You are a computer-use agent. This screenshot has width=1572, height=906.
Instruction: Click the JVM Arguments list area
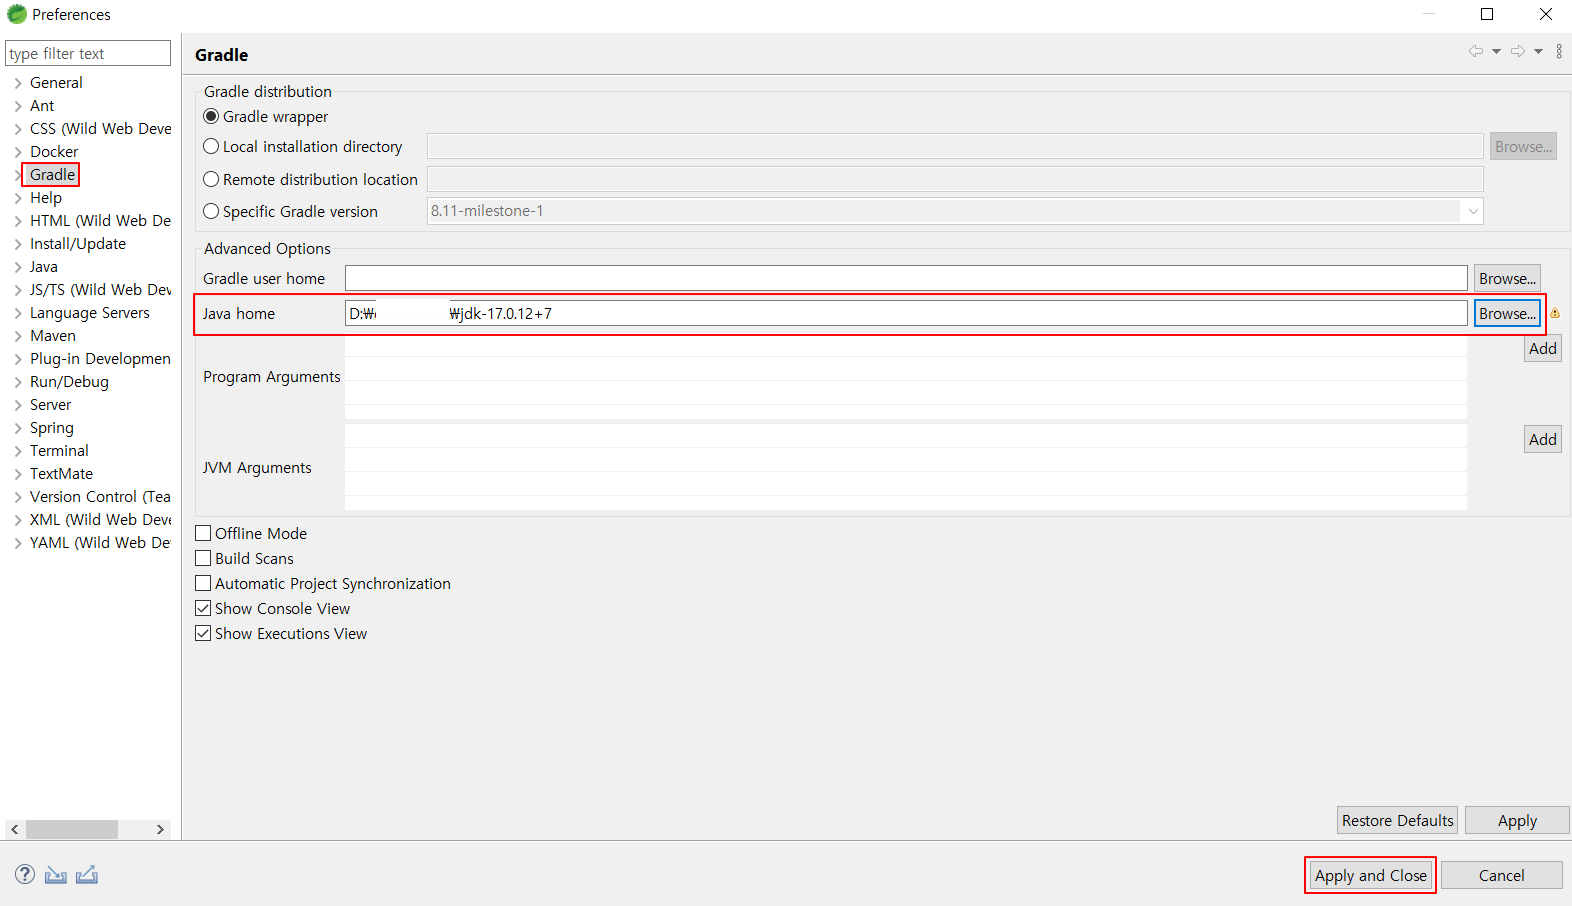[906, 467]
